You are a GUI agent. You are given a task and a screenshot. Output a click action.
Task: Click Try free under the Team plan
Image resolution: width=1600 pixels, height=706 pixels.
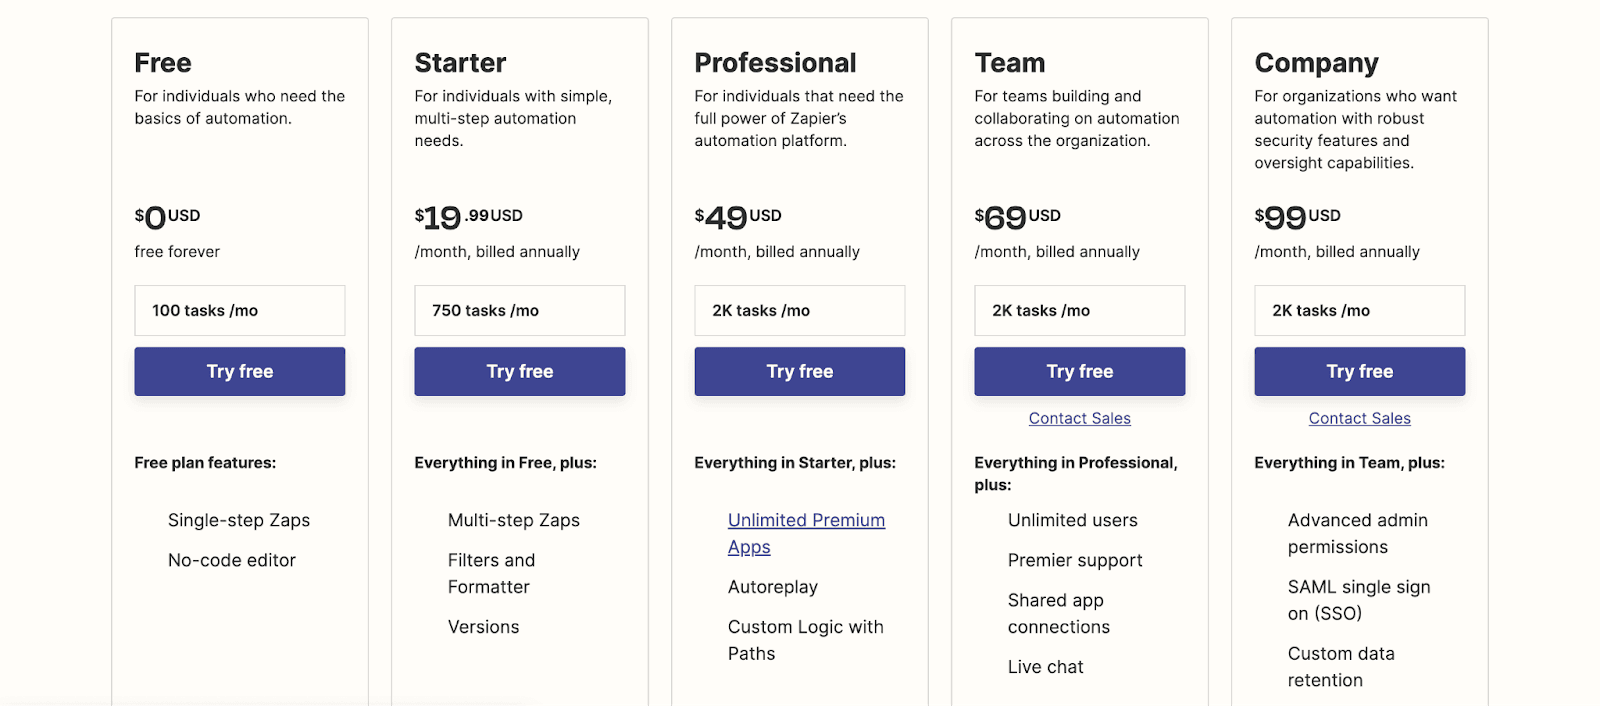(1079, 371)
